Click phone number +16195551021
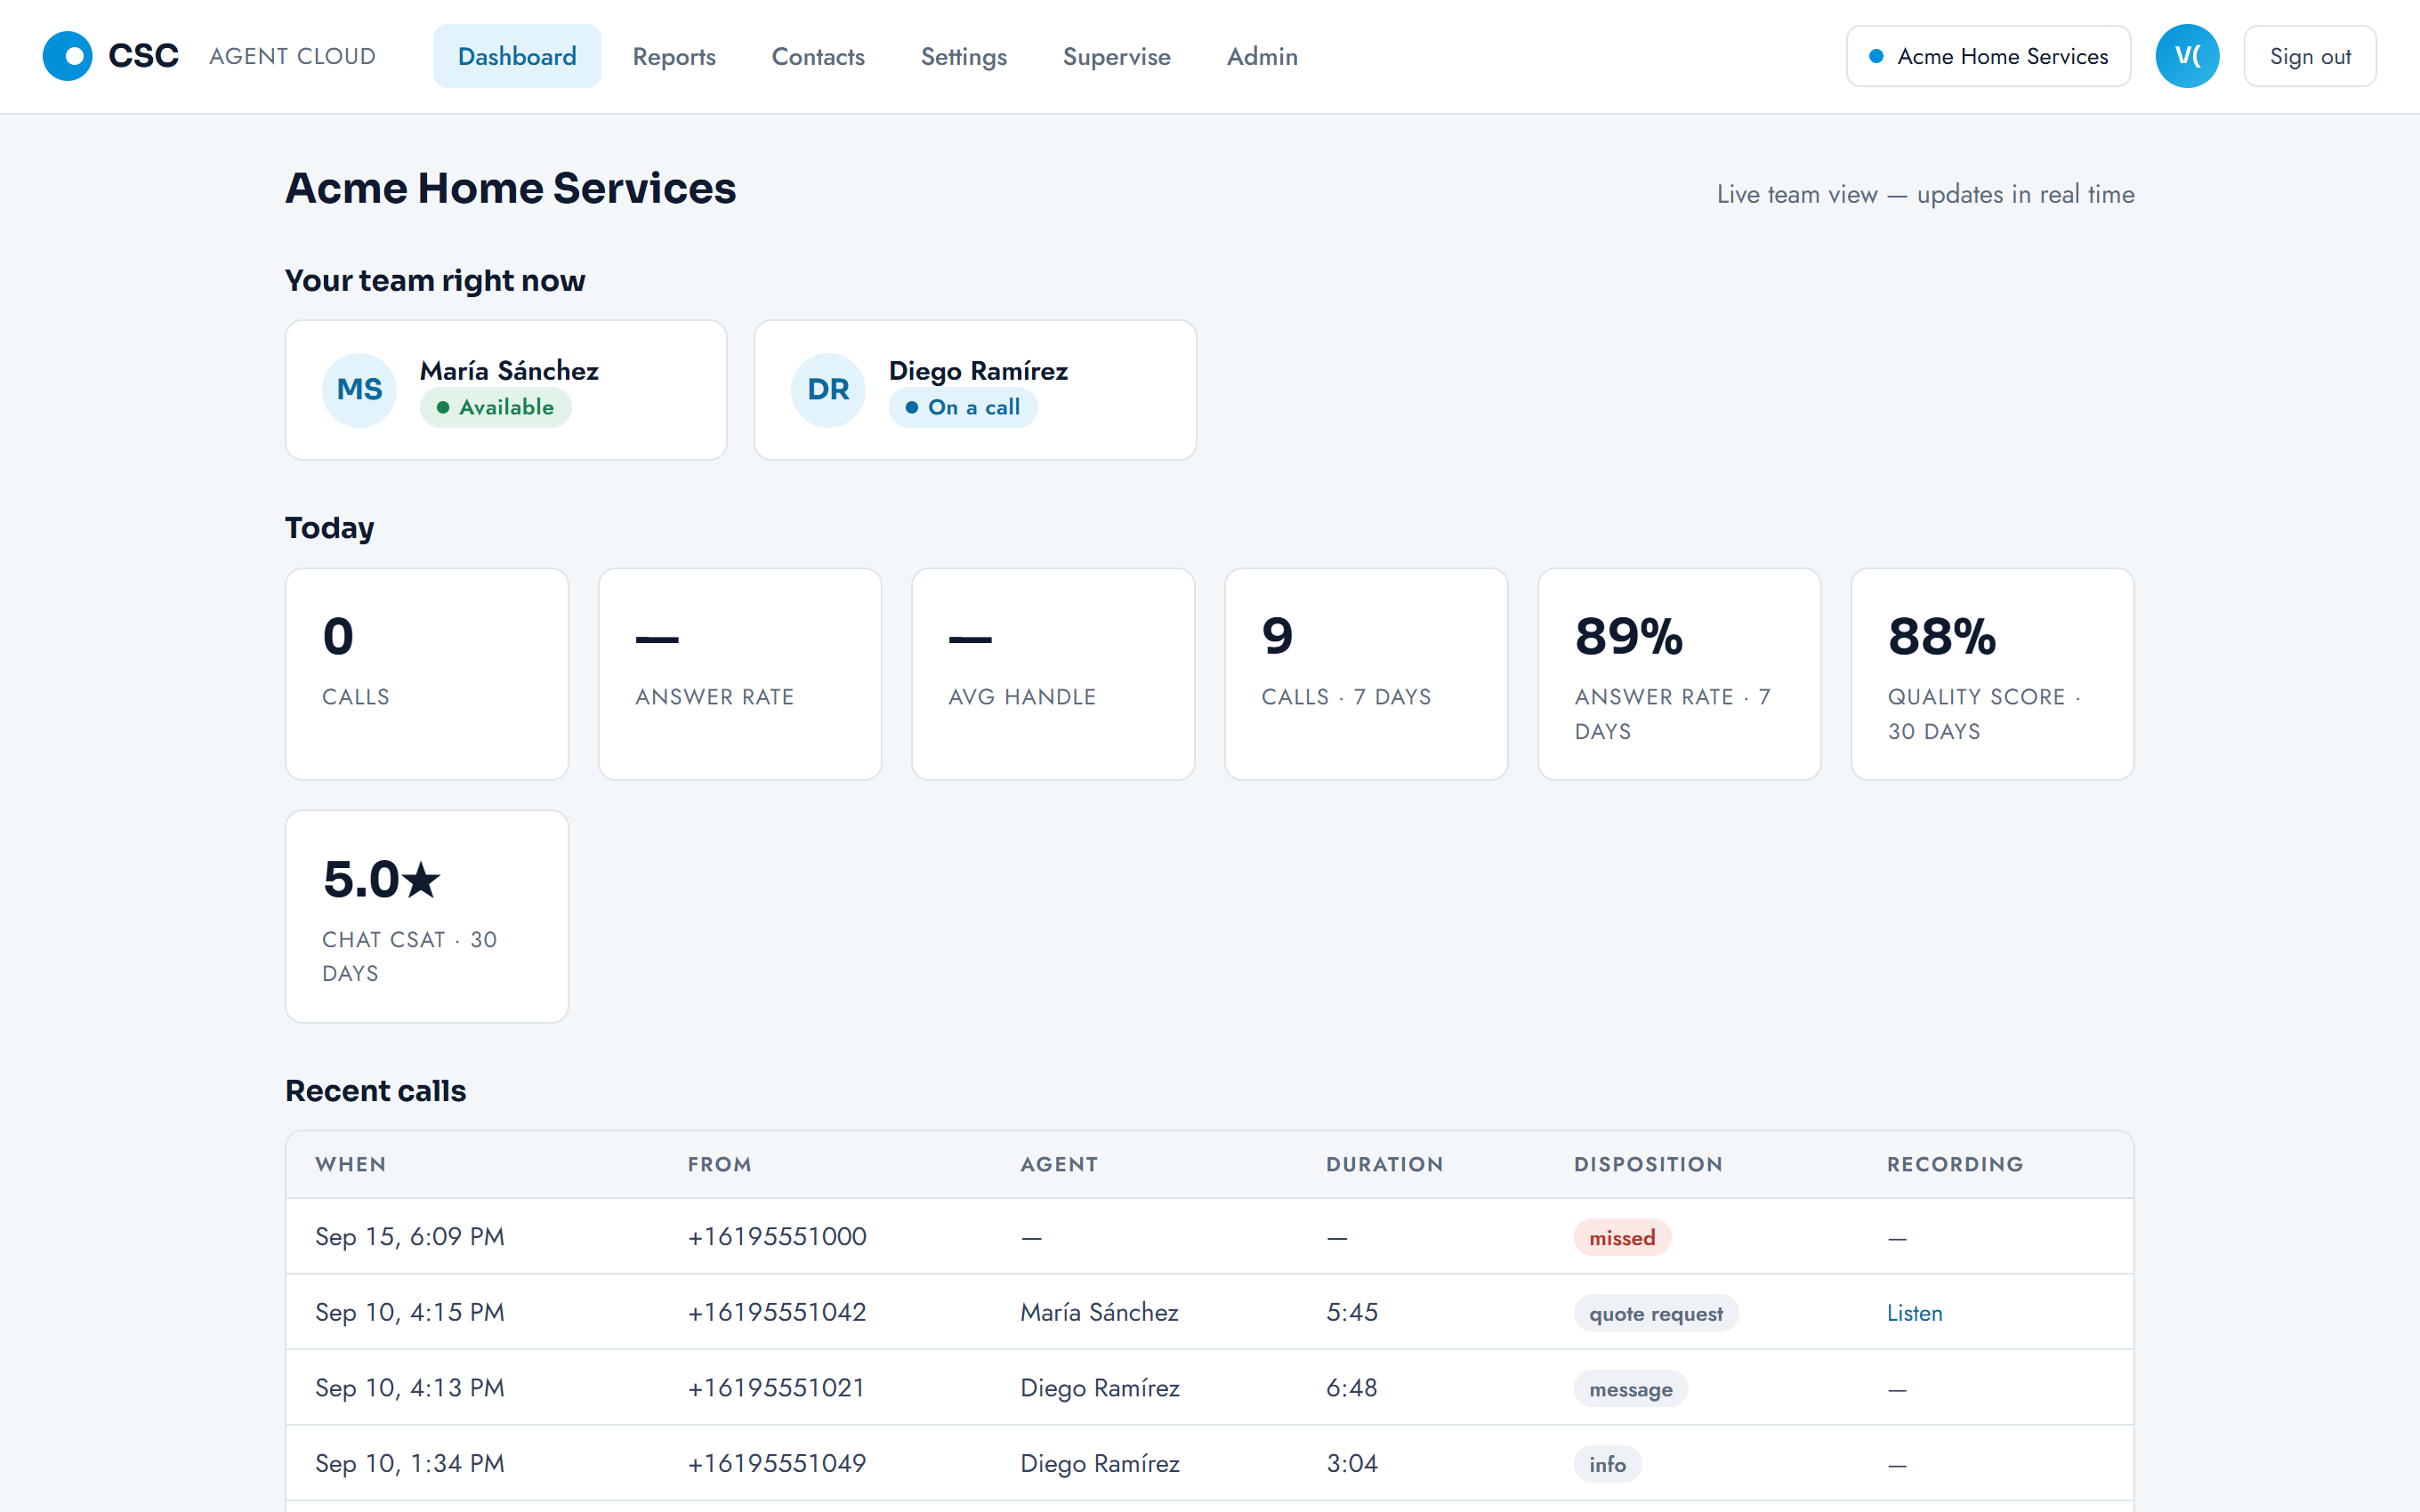This screenshot has width=2420, height=1512. tap(776, 1388)
